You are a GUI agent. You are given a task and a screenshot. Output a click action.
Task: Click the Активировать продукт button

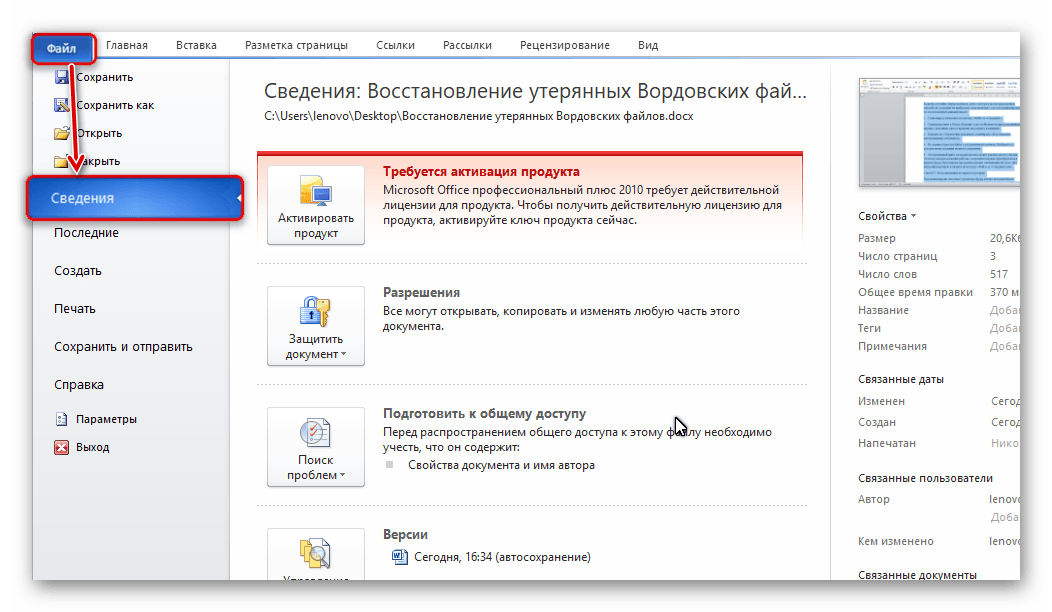316,205
